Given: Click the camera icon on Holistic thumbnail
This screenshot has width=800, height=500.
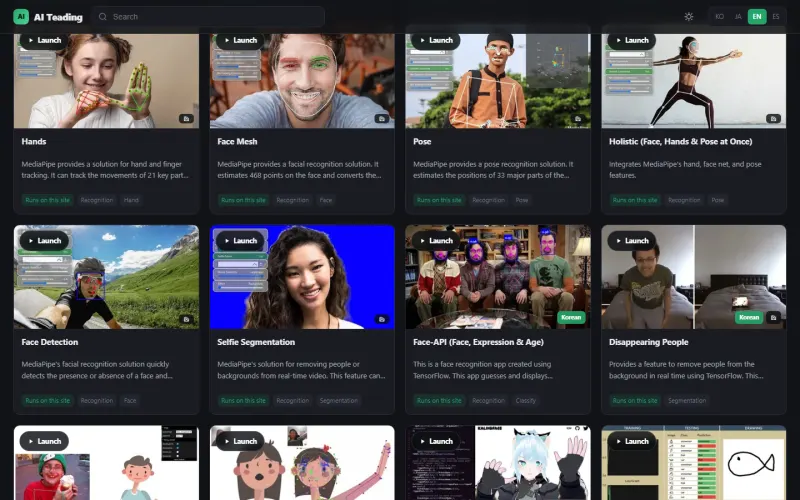Looking at the screenshot, I should pyautogui.click(x=773, y=118).
